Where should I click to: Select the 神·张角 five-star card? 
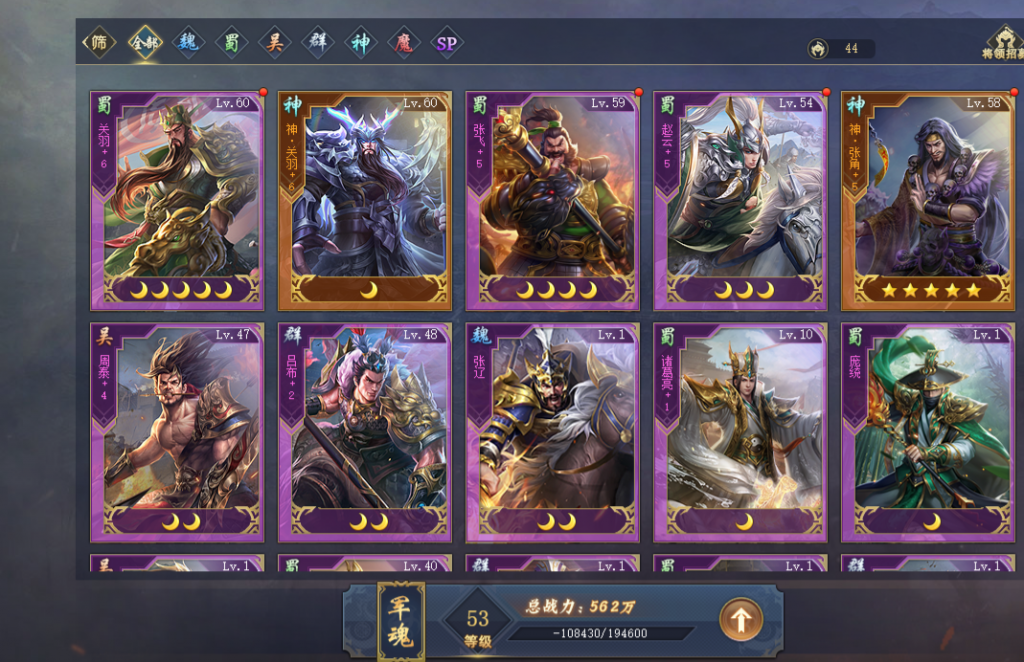pos(928,200)
